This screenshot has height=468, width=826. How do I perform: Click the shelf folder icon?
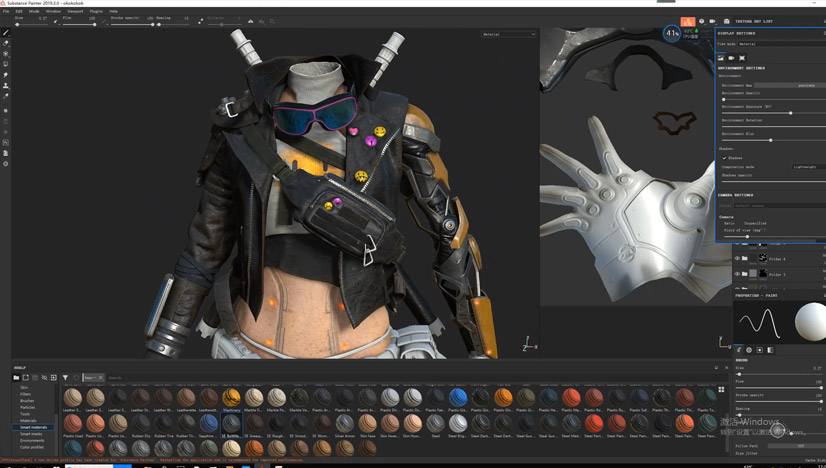16,377
